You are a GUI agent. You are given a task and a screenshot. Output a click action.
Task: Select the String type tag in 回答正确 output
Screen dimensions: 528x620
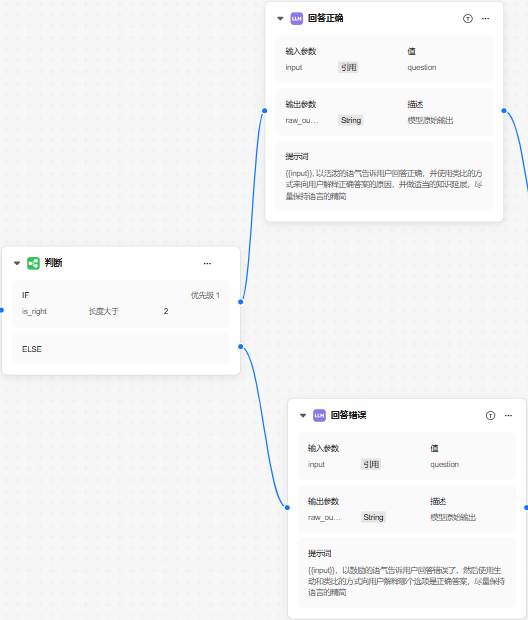click(x=351, y=120)
